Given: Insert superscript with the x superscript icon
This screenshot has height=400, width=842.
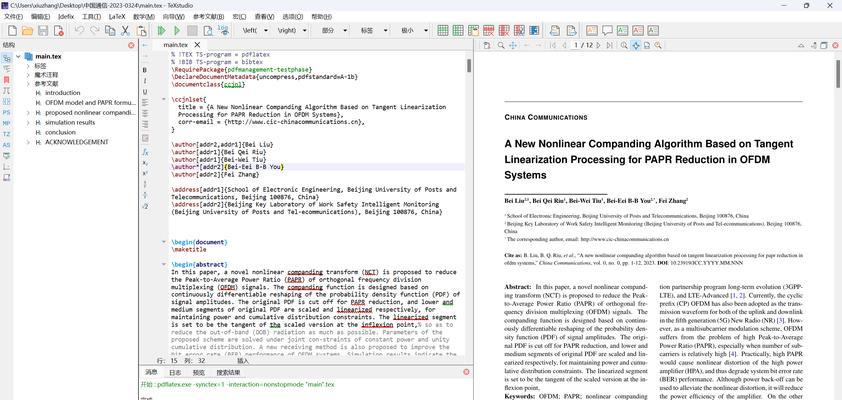Looking at the screenshot, I should coord(145,173).
